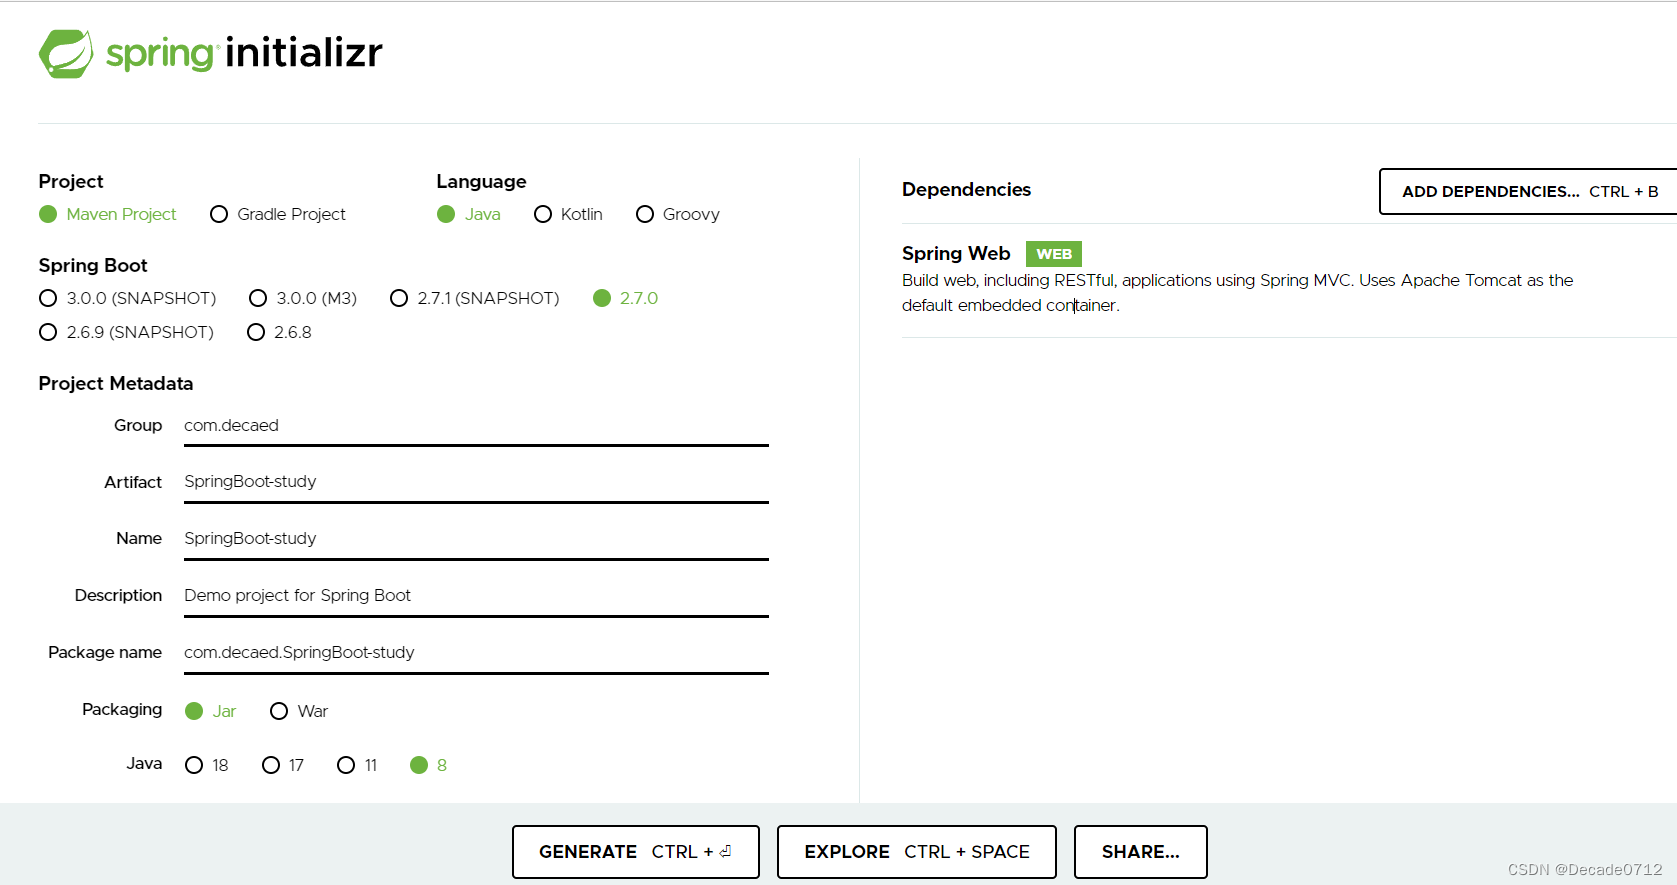Select Java version 11
The image size is (1677, 885).
(357, 765)
